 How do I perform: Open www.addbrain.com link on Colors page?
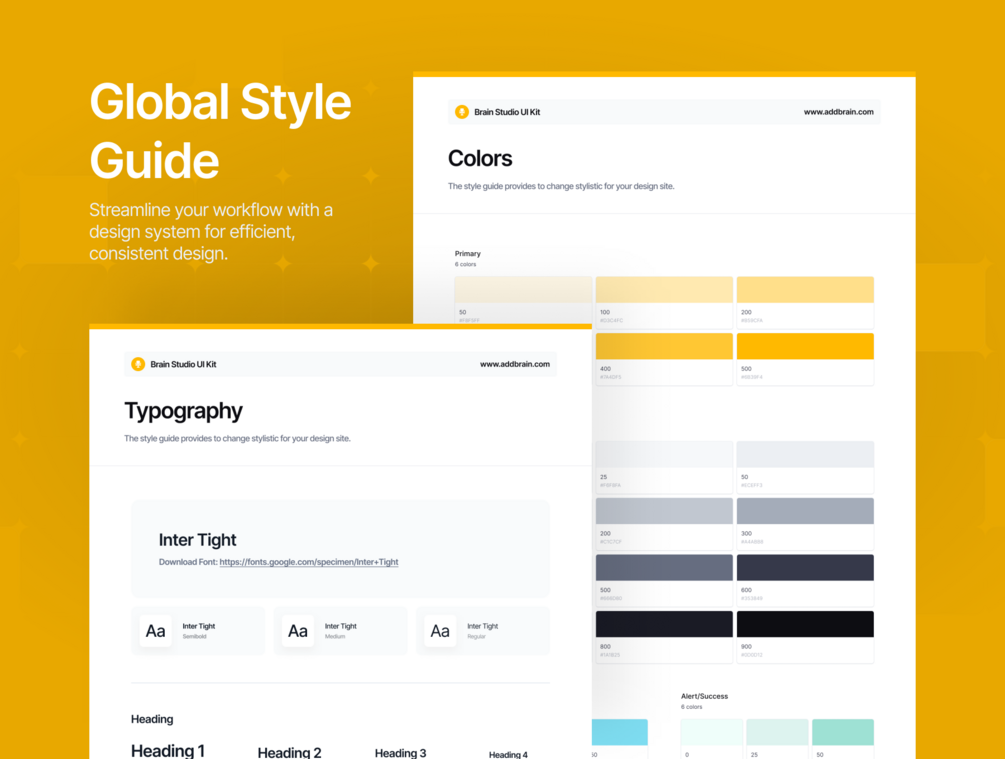[838, 112]
